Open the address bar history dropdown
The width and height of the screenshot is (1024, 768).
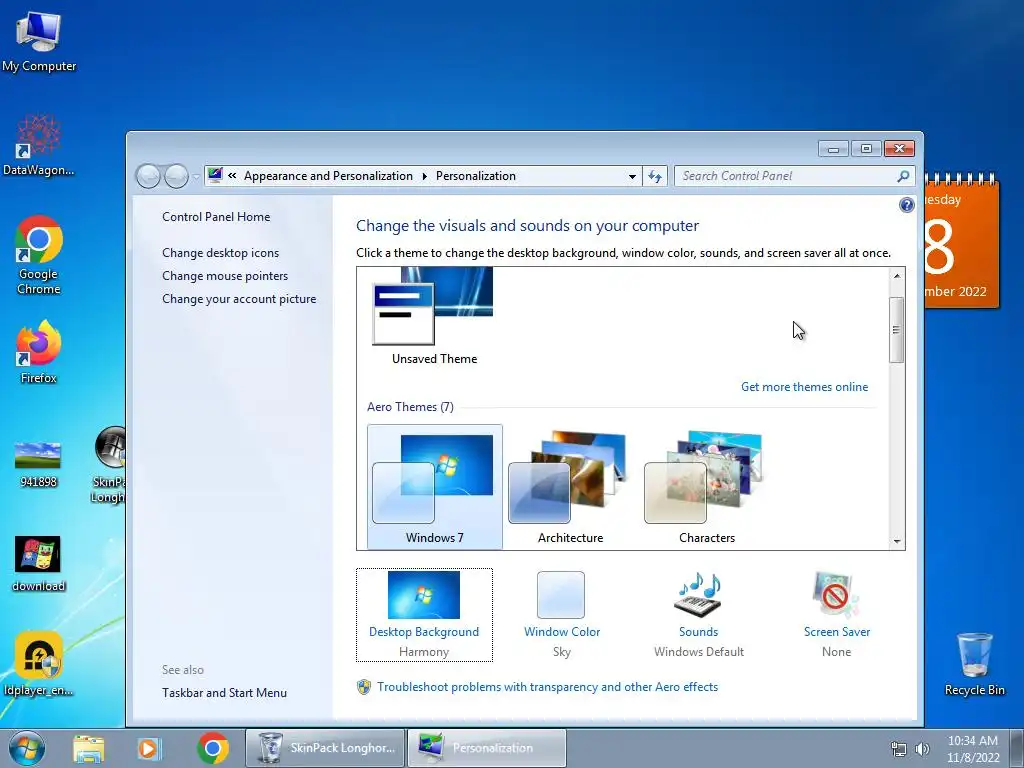click(632, 176)
